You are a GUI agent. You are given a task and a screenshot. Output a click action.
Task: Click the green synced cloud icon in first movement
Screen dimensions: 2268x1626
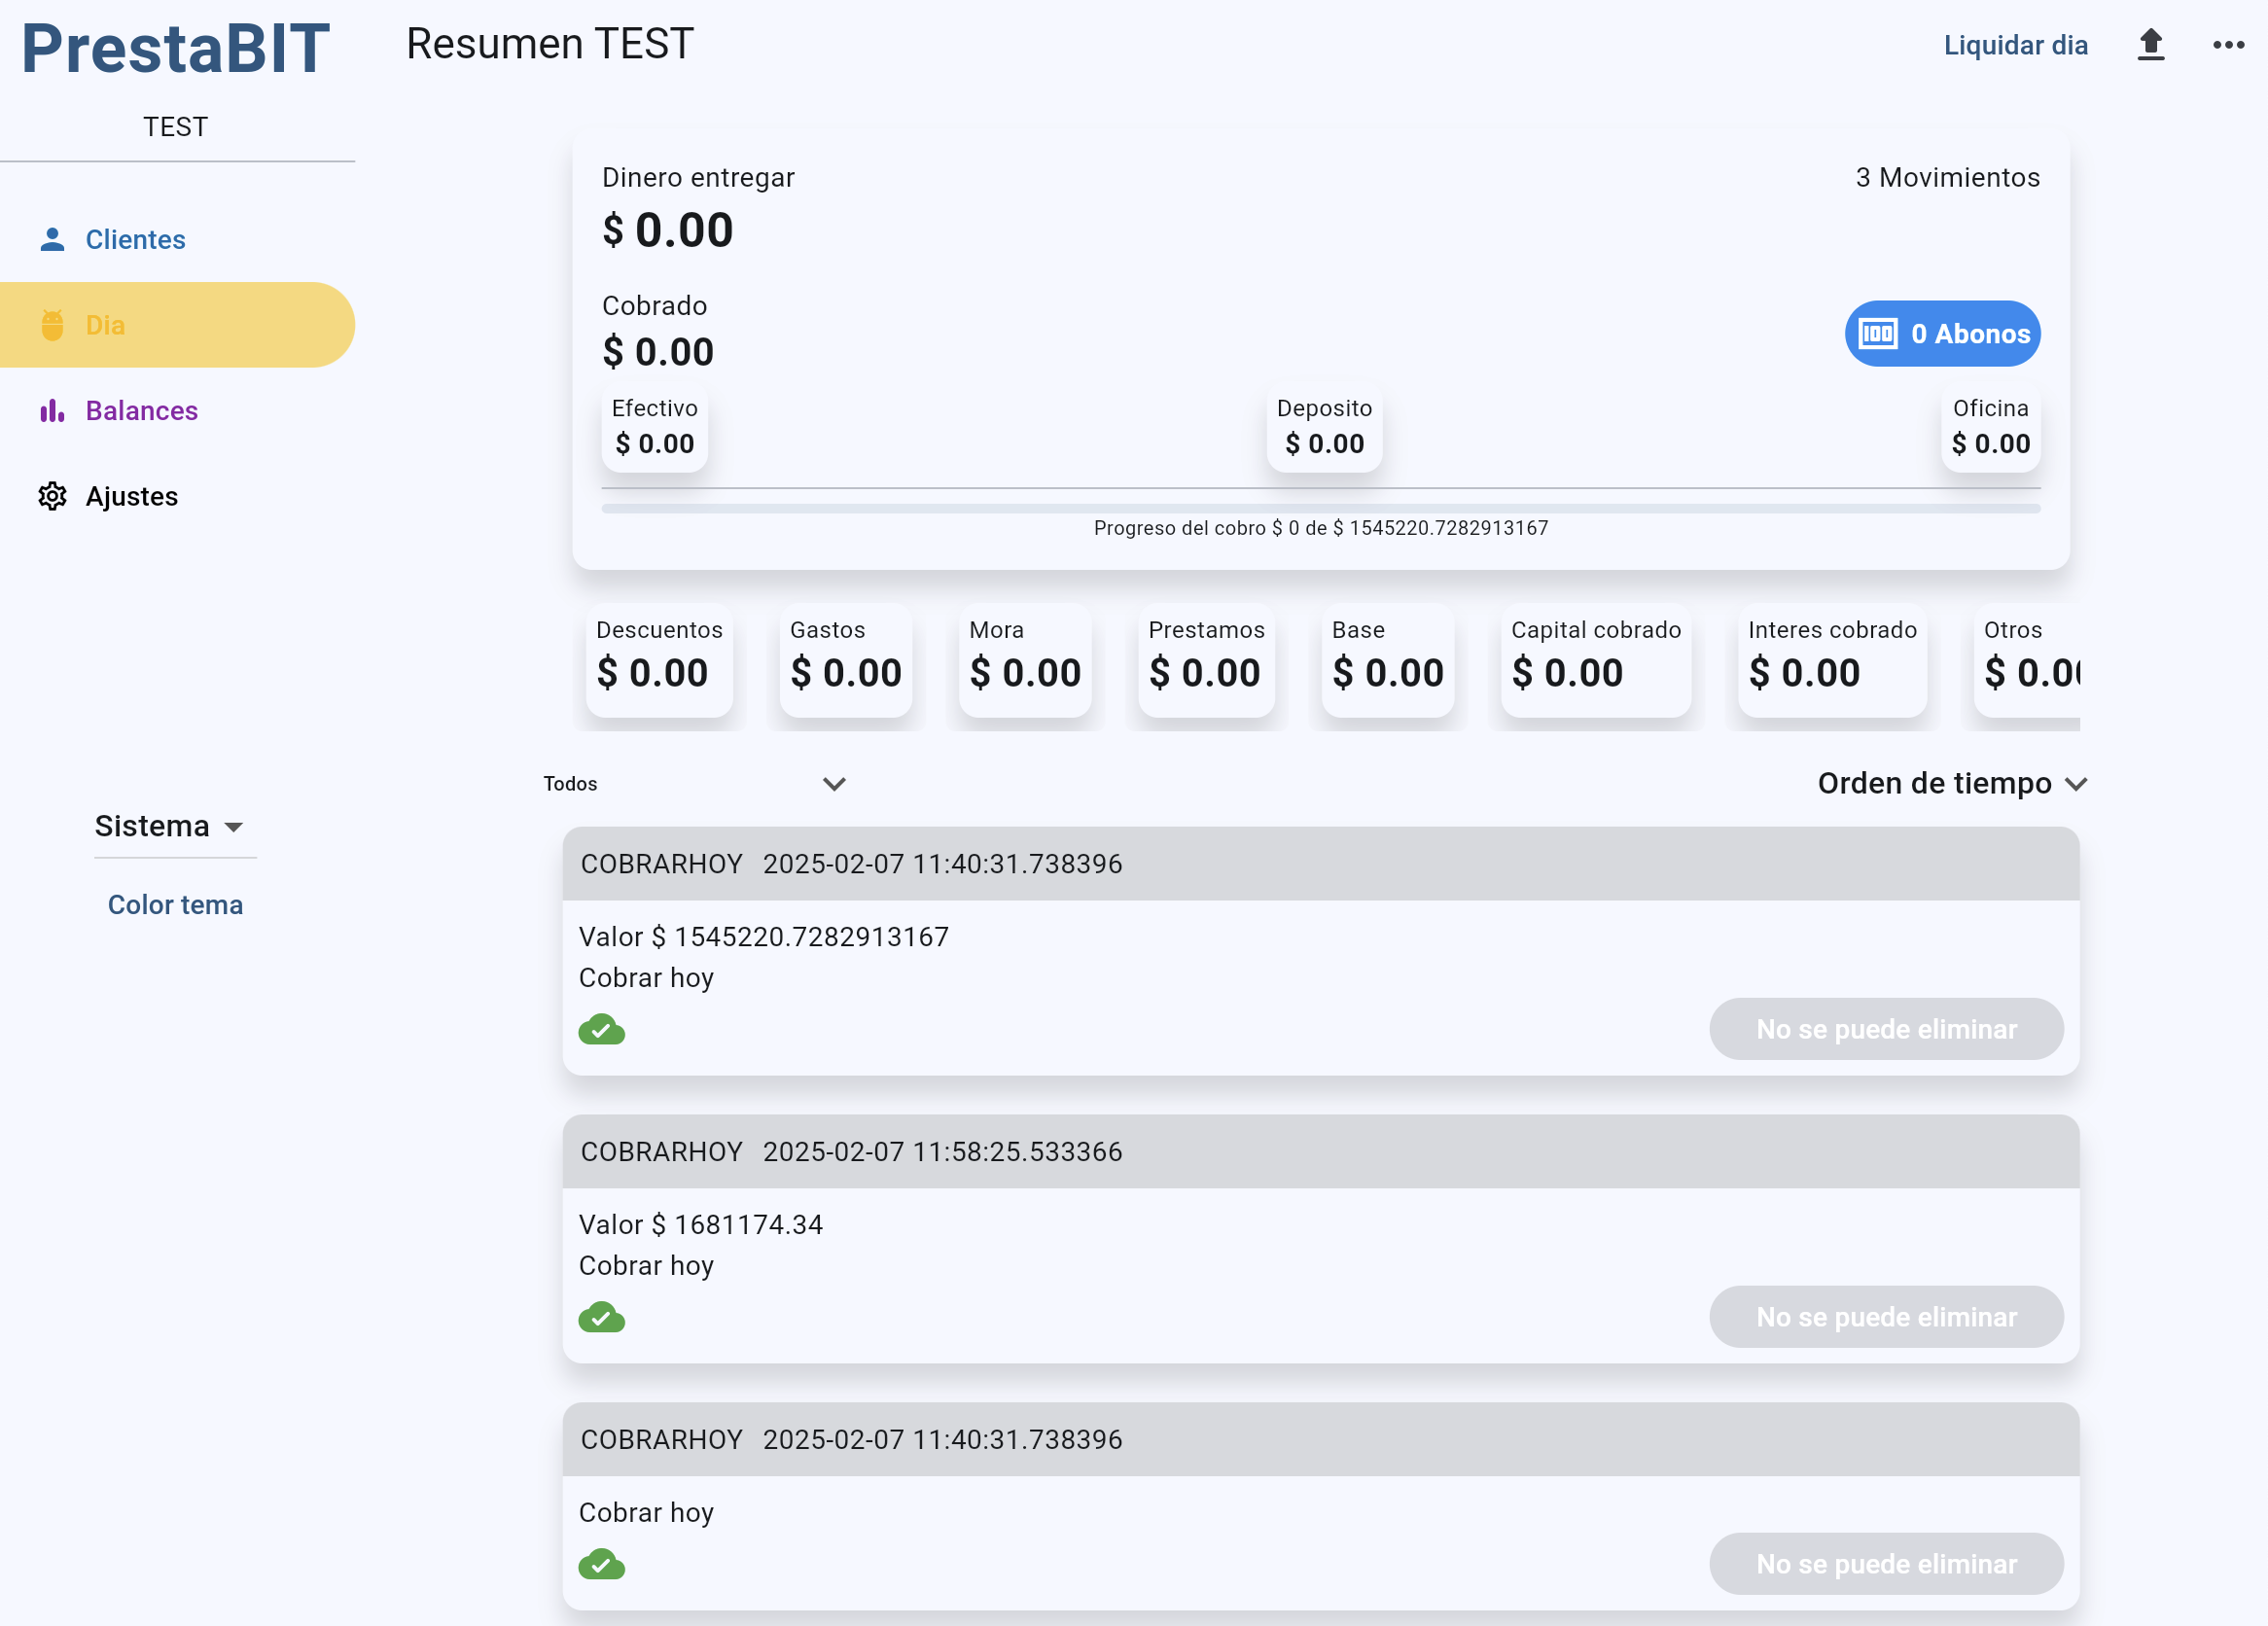coord(601,1029)
